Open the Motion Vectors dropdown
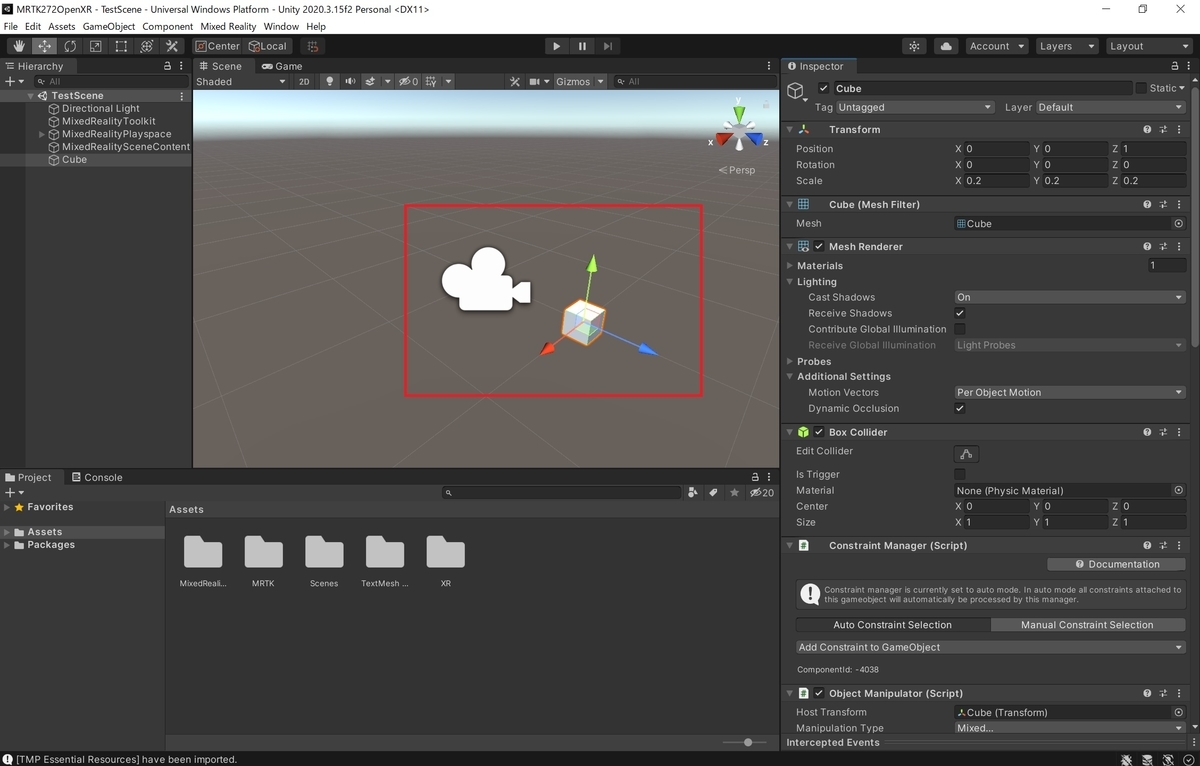 1070,393
